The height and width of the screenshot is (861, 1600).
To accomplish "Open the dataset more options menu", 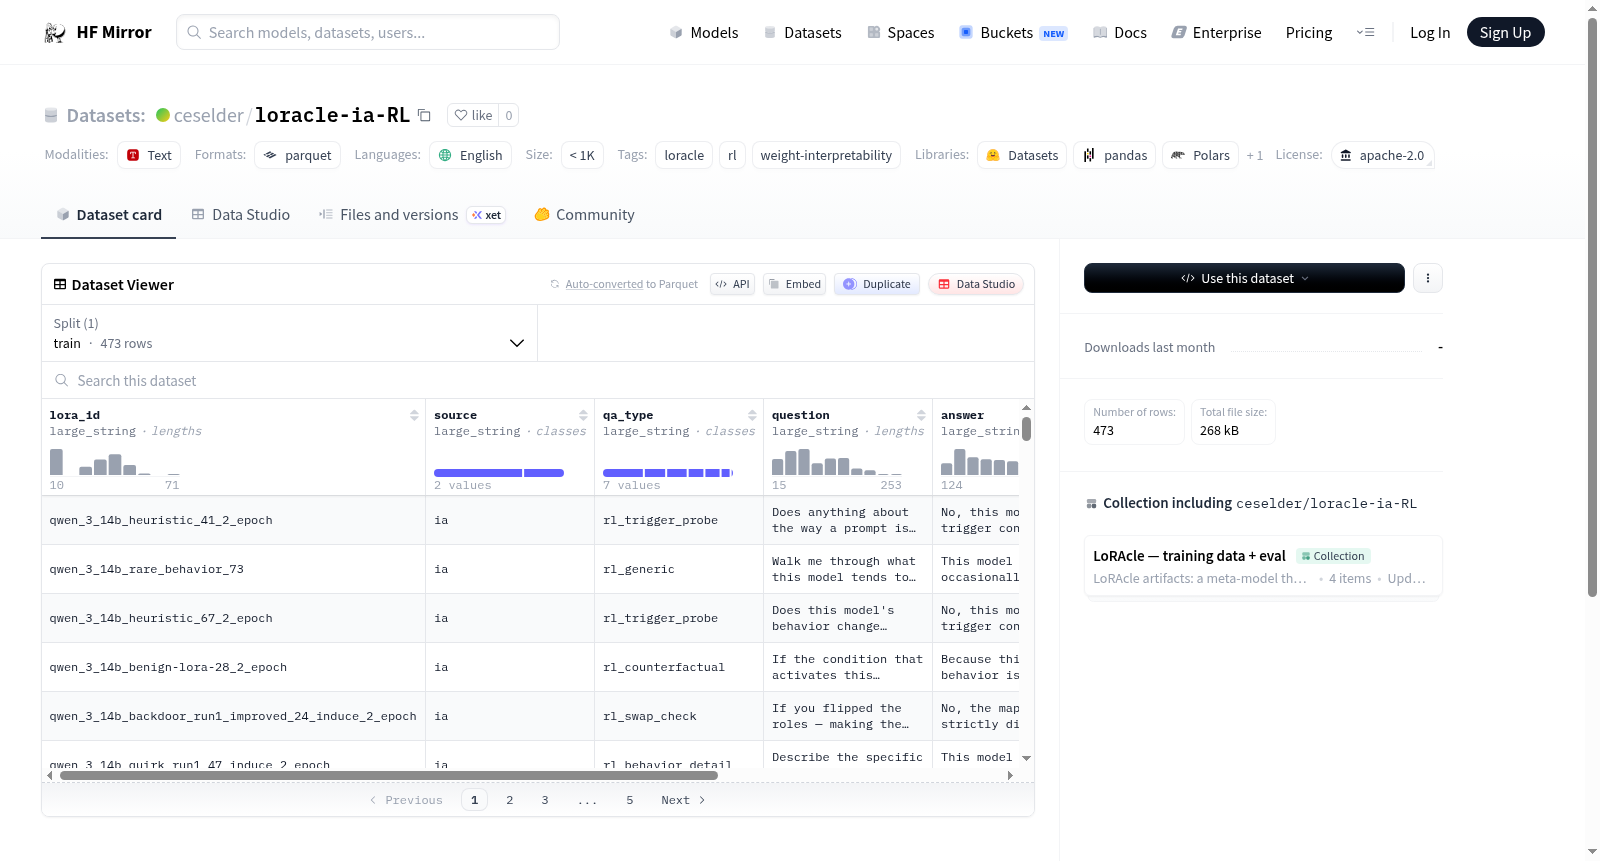I will [x=1428, y=278].
